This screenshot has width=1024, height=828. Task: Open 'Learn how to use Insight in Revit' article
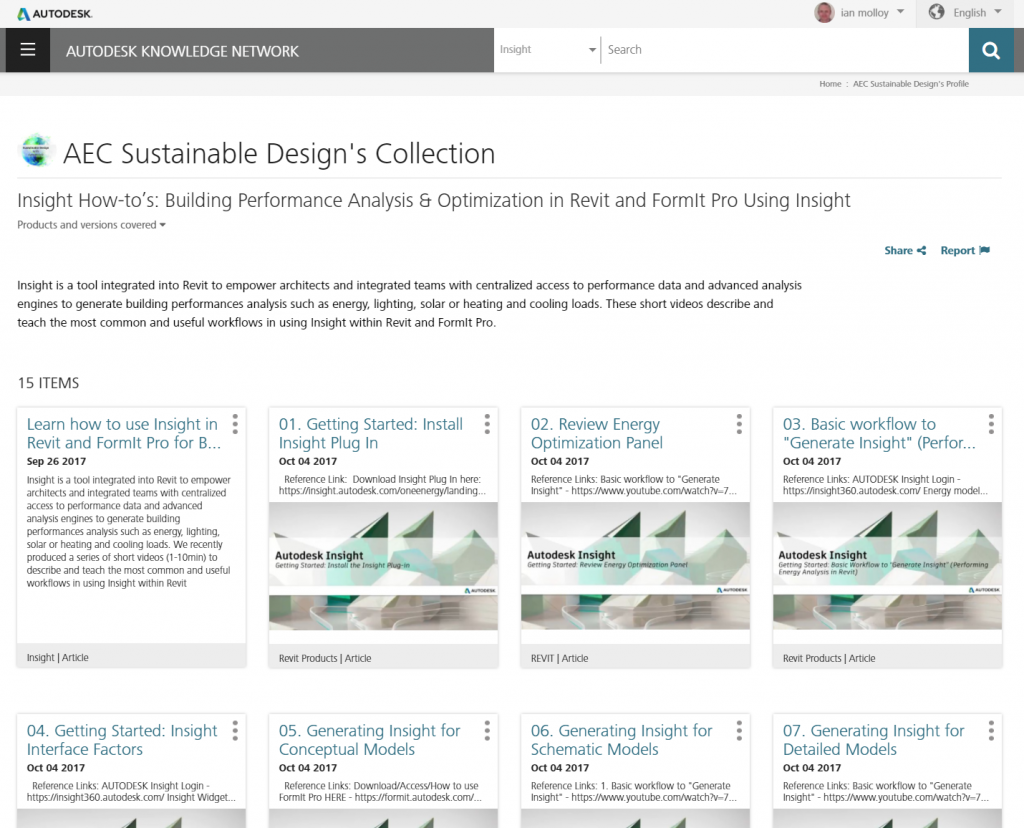pyautogui.click(x=123, y=434)
